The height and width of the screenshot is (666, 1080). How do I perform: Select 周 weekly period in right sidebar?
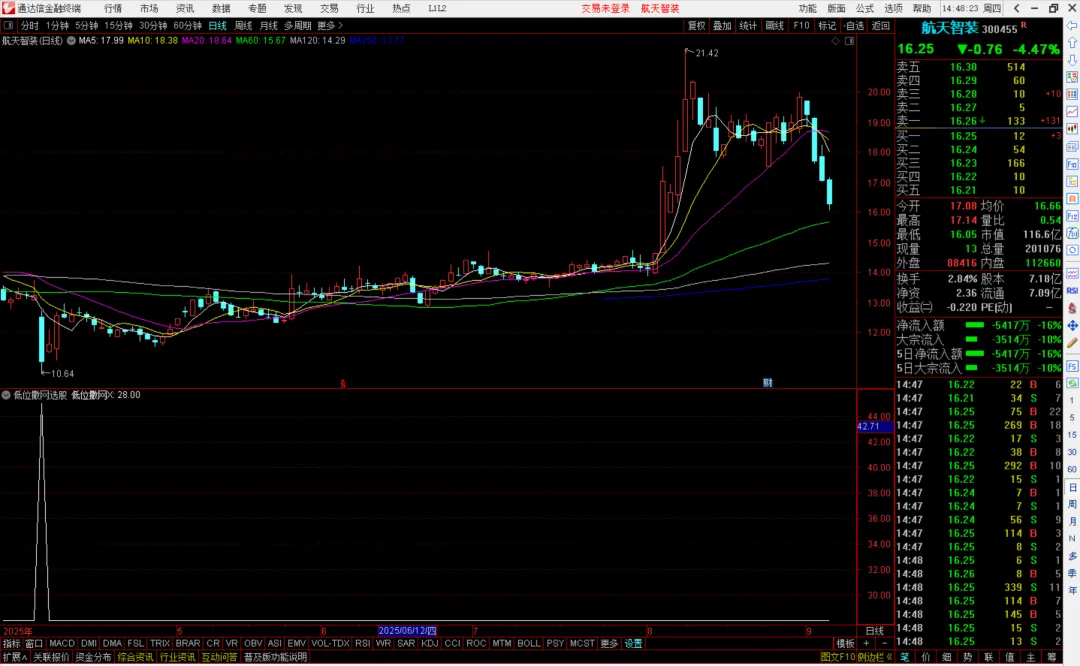[x=1072, y=504]
